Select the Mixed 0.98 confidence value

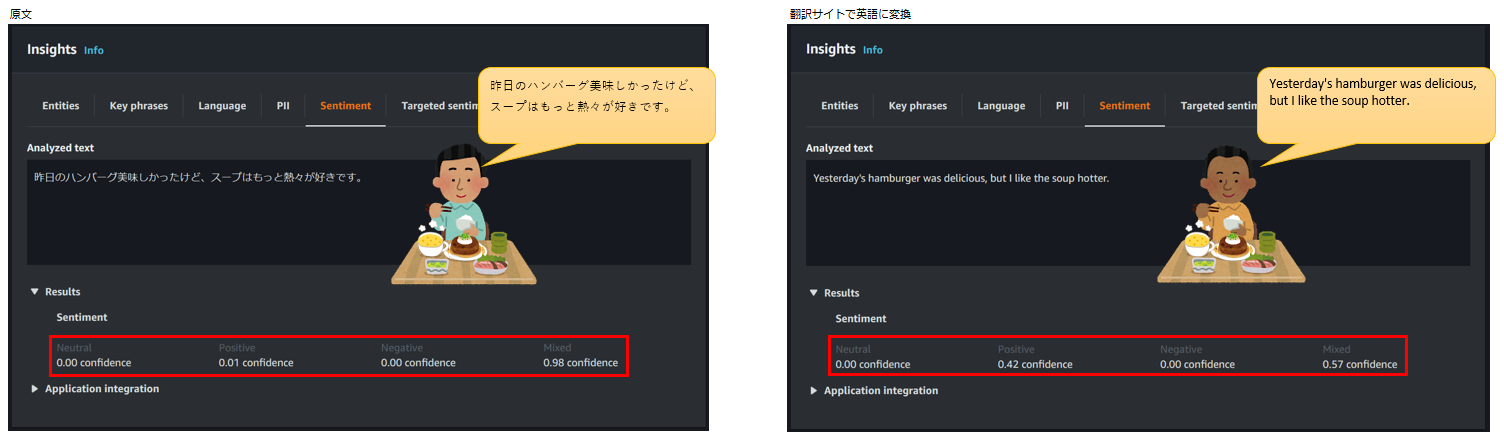click(581, 363)
